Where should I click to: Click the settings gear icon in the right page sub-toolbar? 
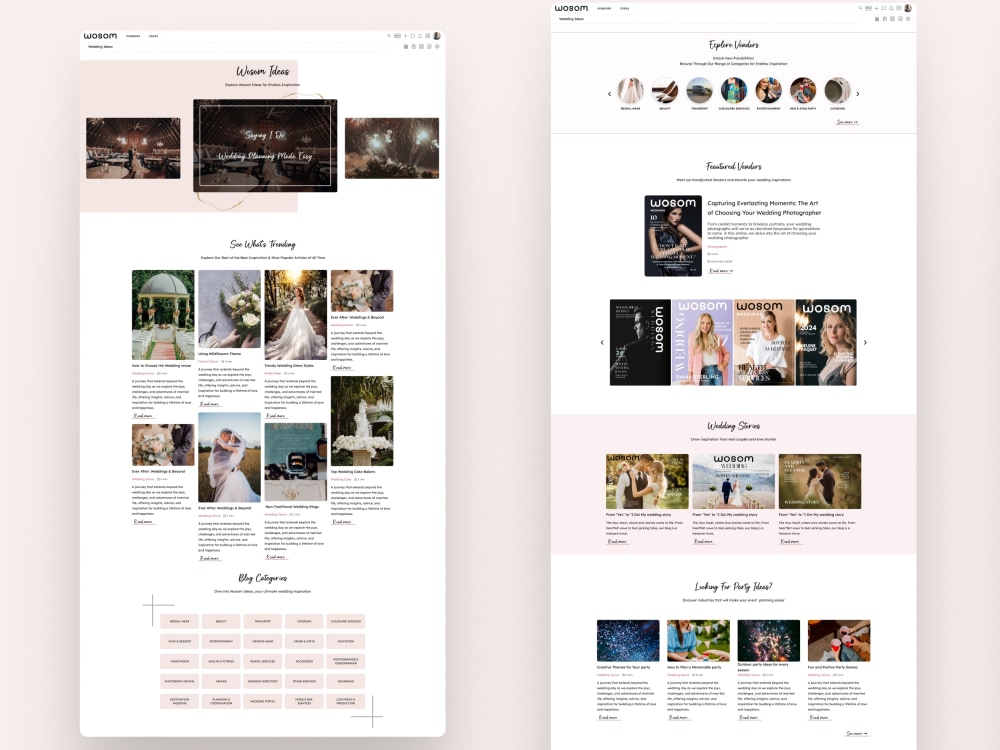908,18
